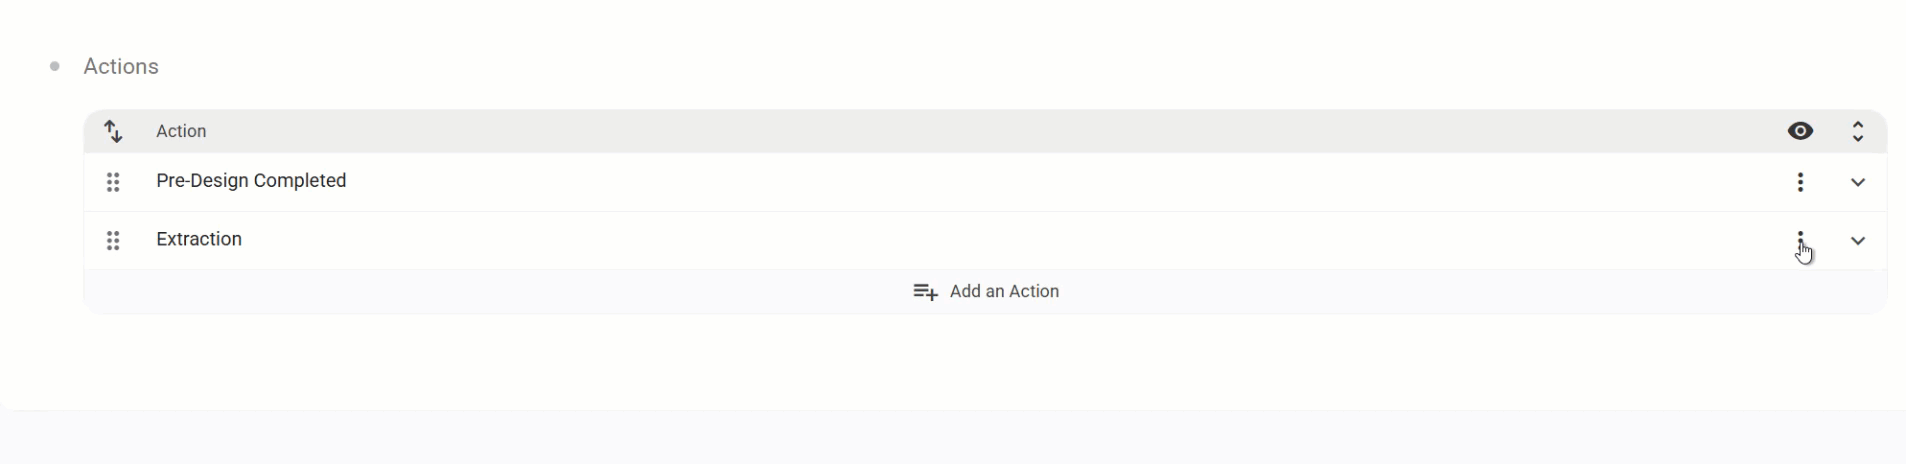1906x464 pixels.
Task: Expand the Pre-Design Completed row chevron
Action: tap(1858, 182)
